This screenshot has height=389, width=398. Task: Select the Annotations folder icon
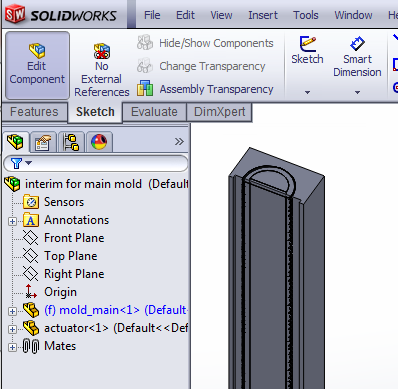31,220
